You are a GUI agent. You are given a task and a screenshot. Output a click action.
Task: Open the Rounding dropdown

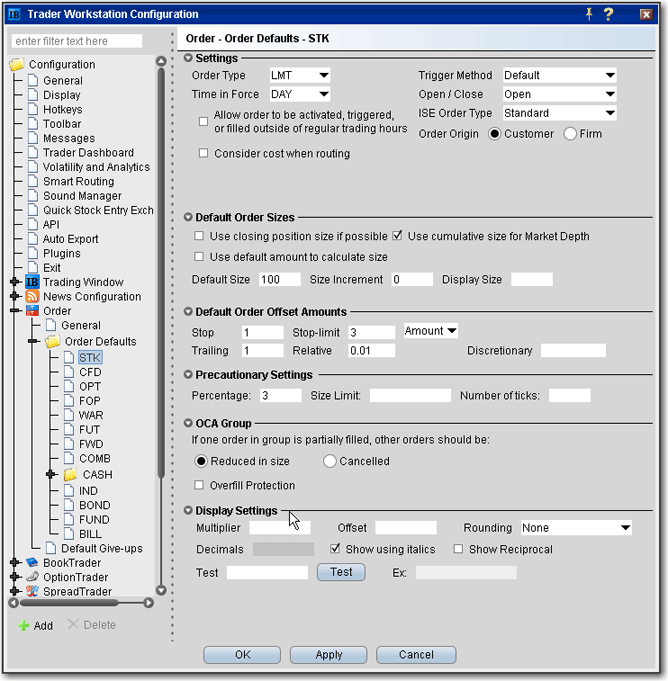click(x=576, y=528)
